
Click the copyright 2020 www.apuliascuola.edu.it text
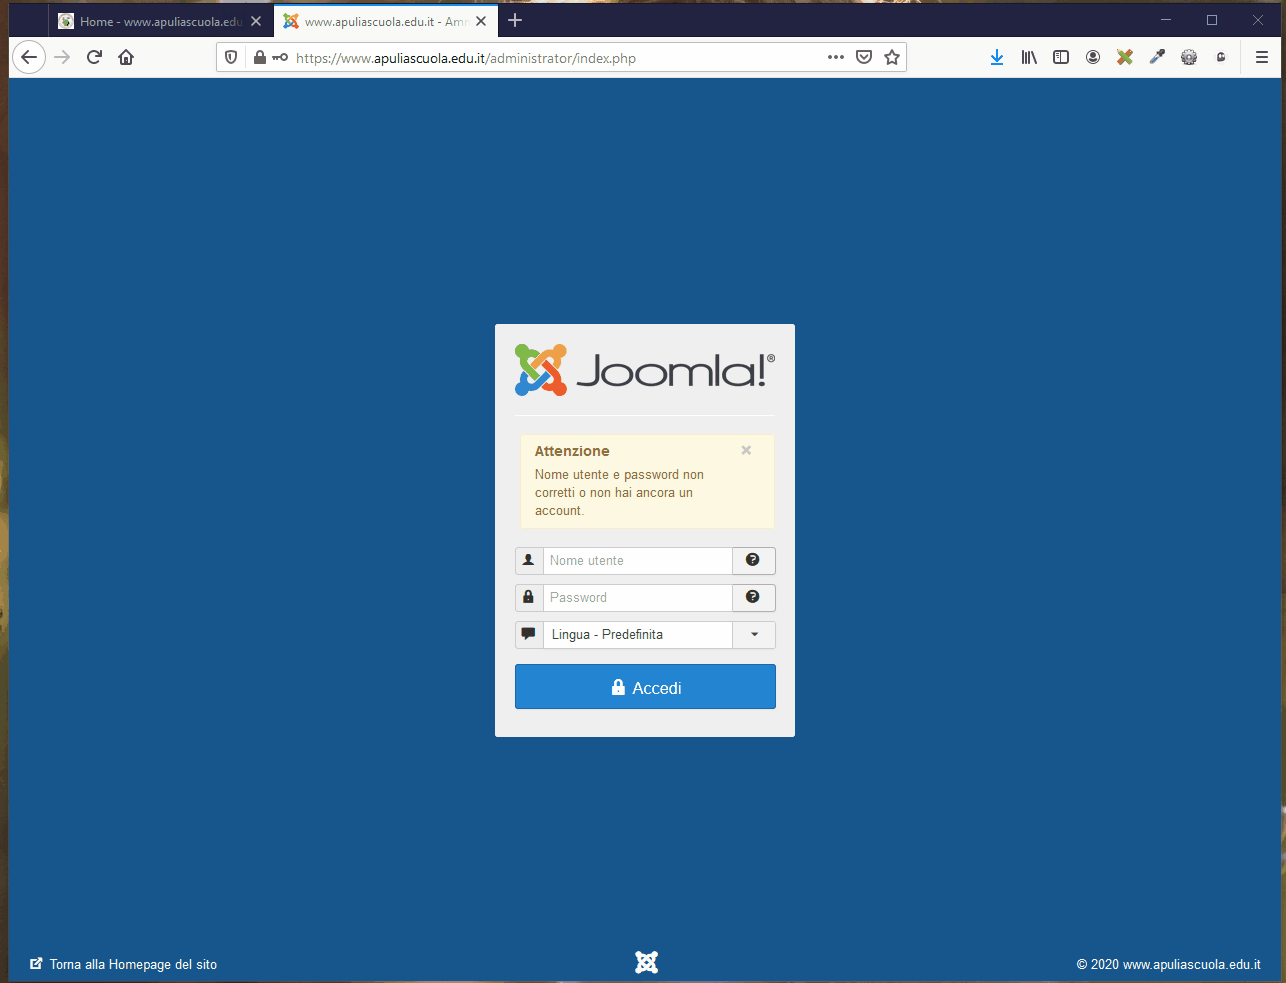coord(1168,964)
